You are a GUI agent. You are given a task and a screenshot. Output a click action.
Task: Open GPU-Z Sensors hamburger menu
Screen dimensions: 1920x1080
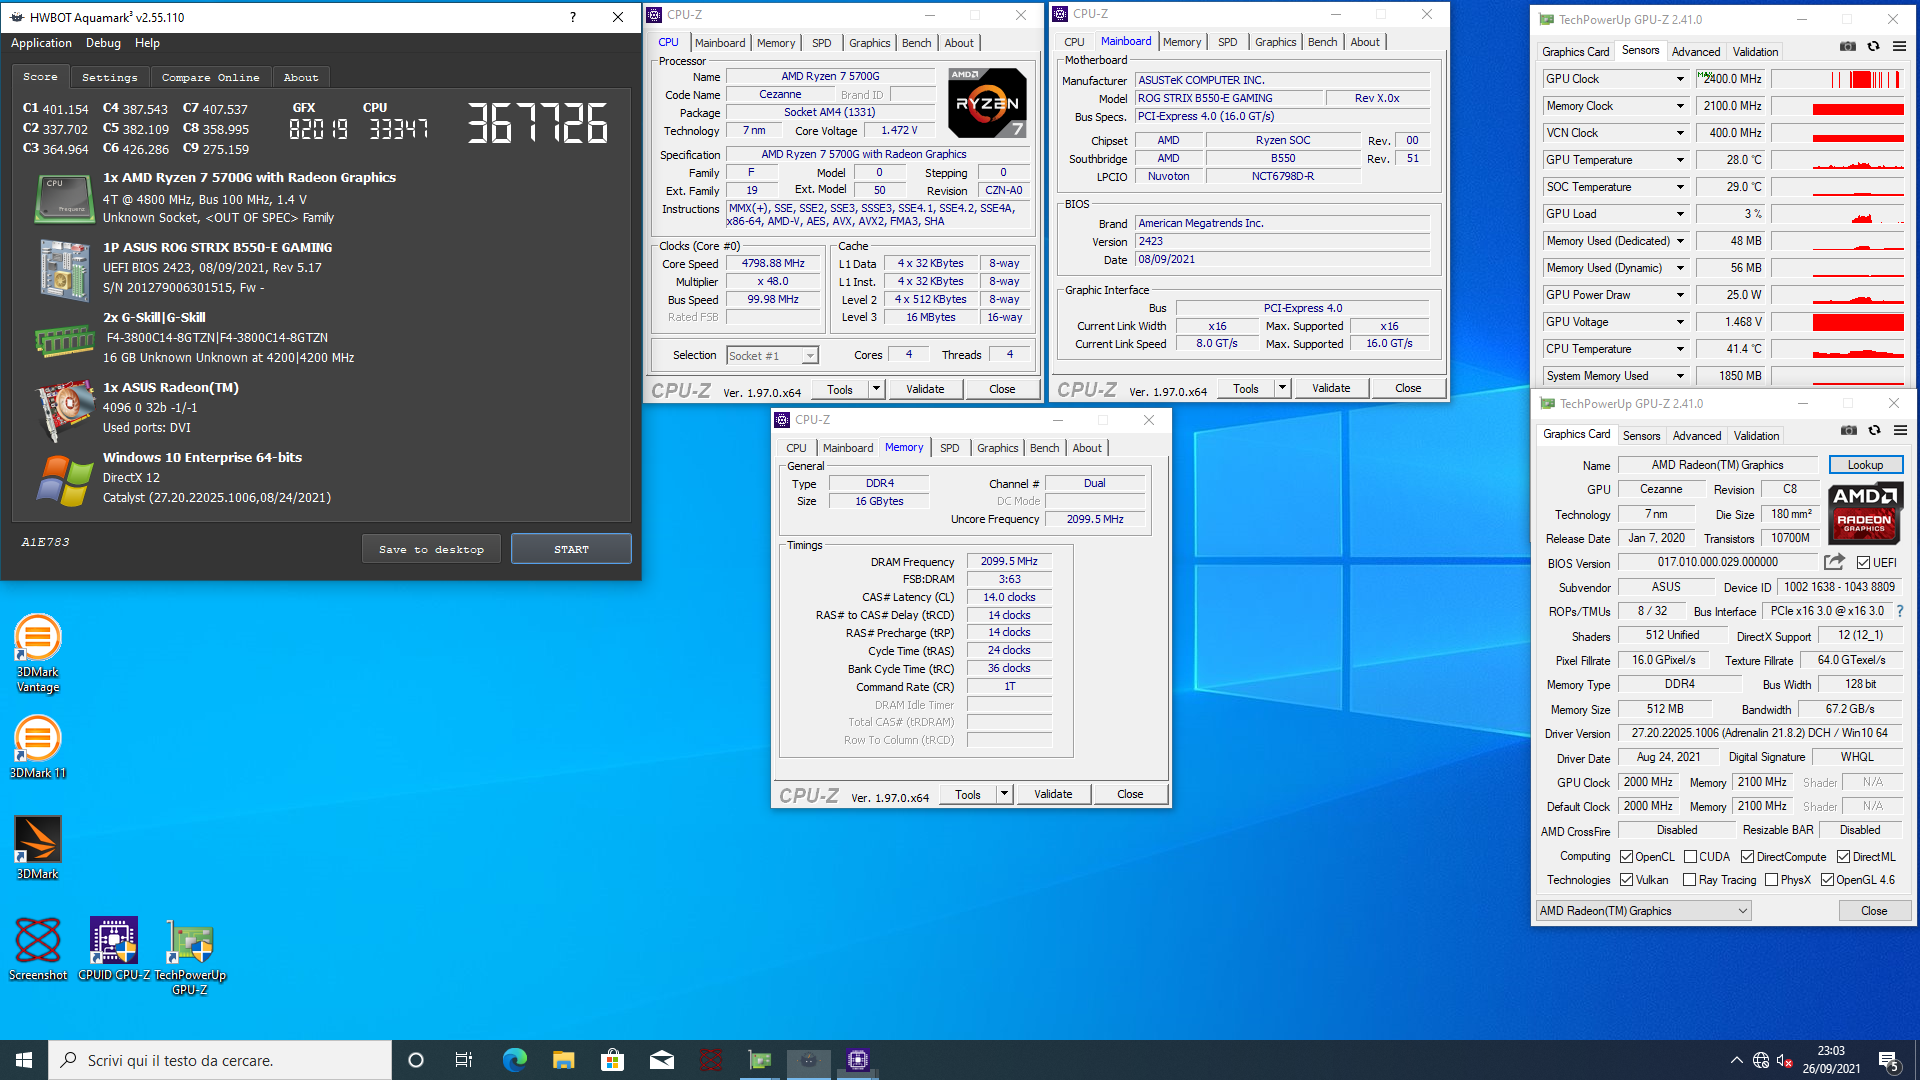point(1899,47)
